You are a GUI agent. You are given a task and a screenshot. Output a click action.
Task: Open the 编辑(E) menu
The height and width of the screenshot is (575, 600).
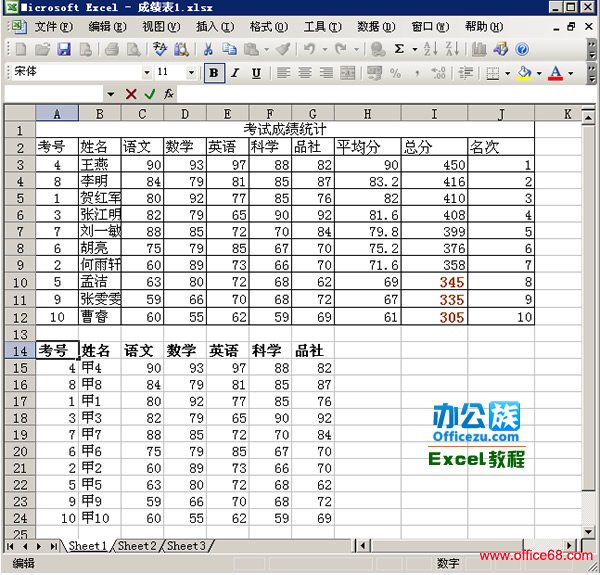click(x=107, y=27)
